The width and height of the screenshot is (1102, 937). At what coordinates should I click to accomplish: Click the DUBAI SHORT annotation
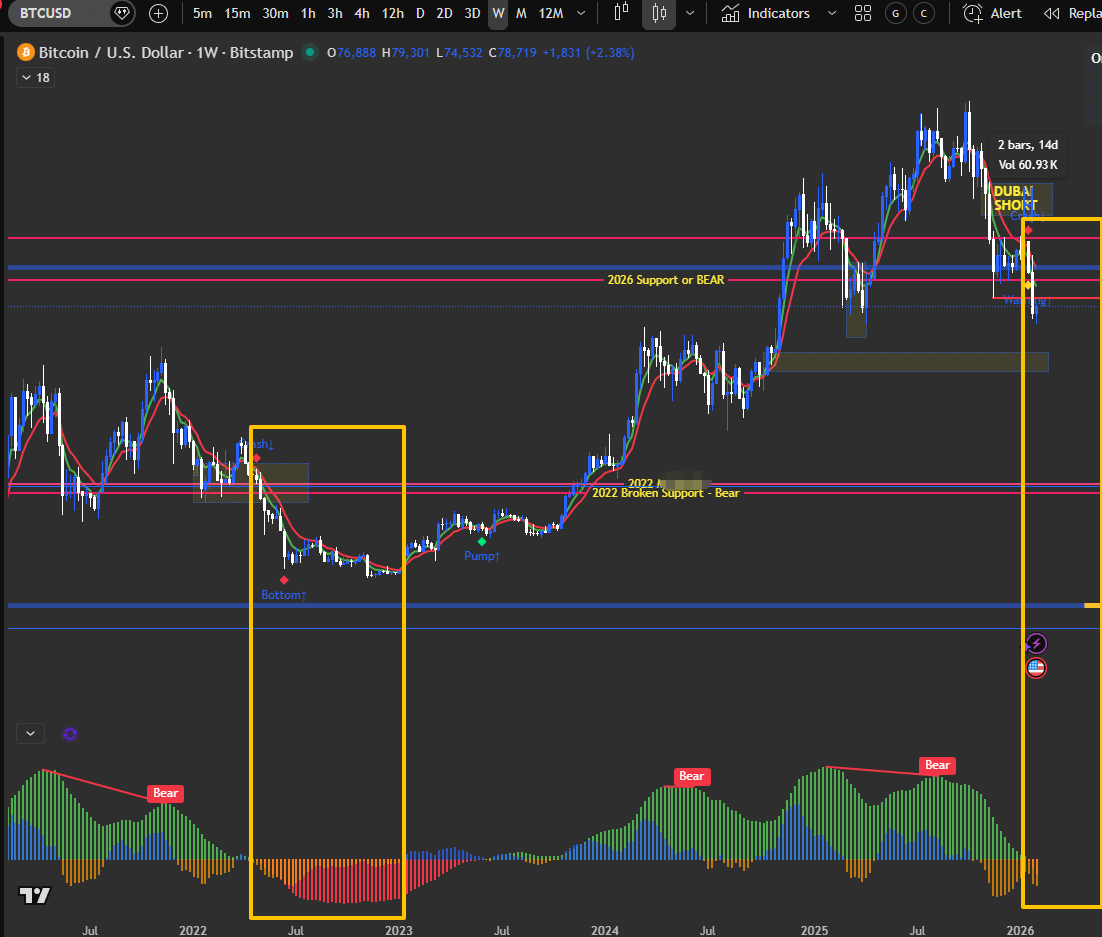(x=1016, y=198)
